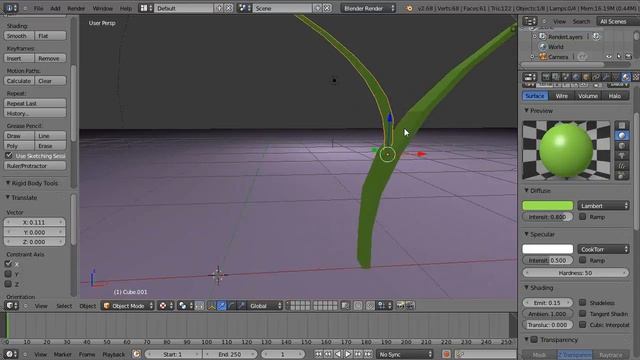
Task: Enable the Cubic Interpolation checkbox
Action: (582, 324)
